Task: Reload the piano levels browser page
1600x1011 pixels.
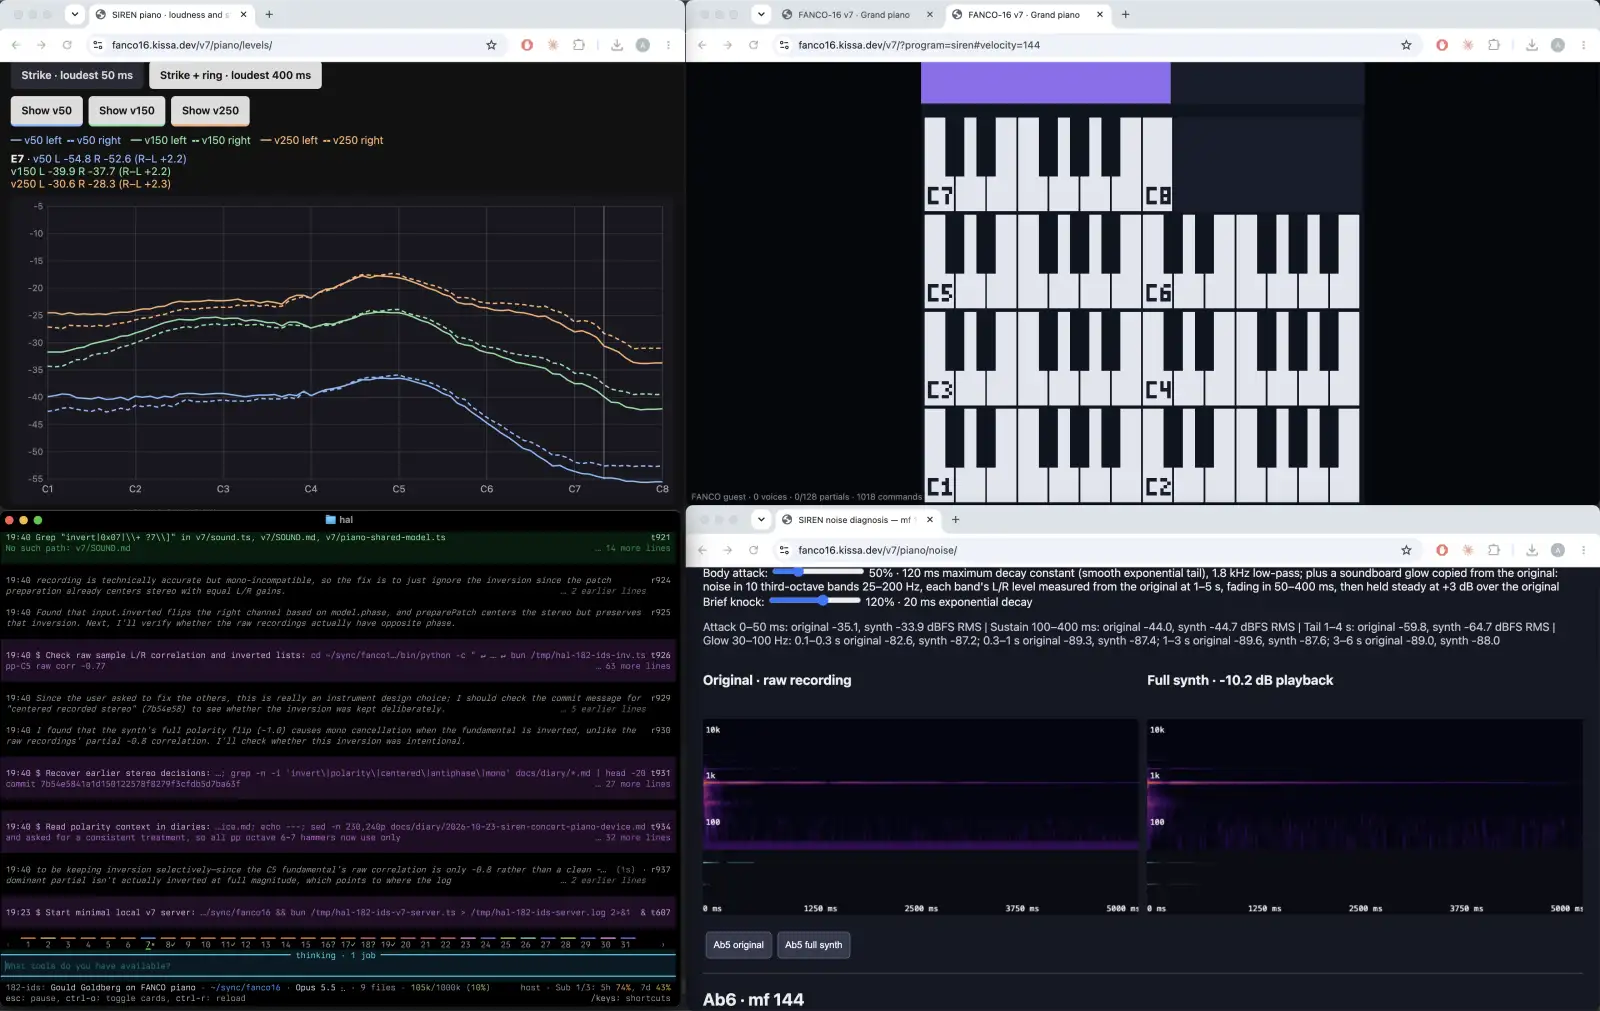Action: tap(67, 45)
